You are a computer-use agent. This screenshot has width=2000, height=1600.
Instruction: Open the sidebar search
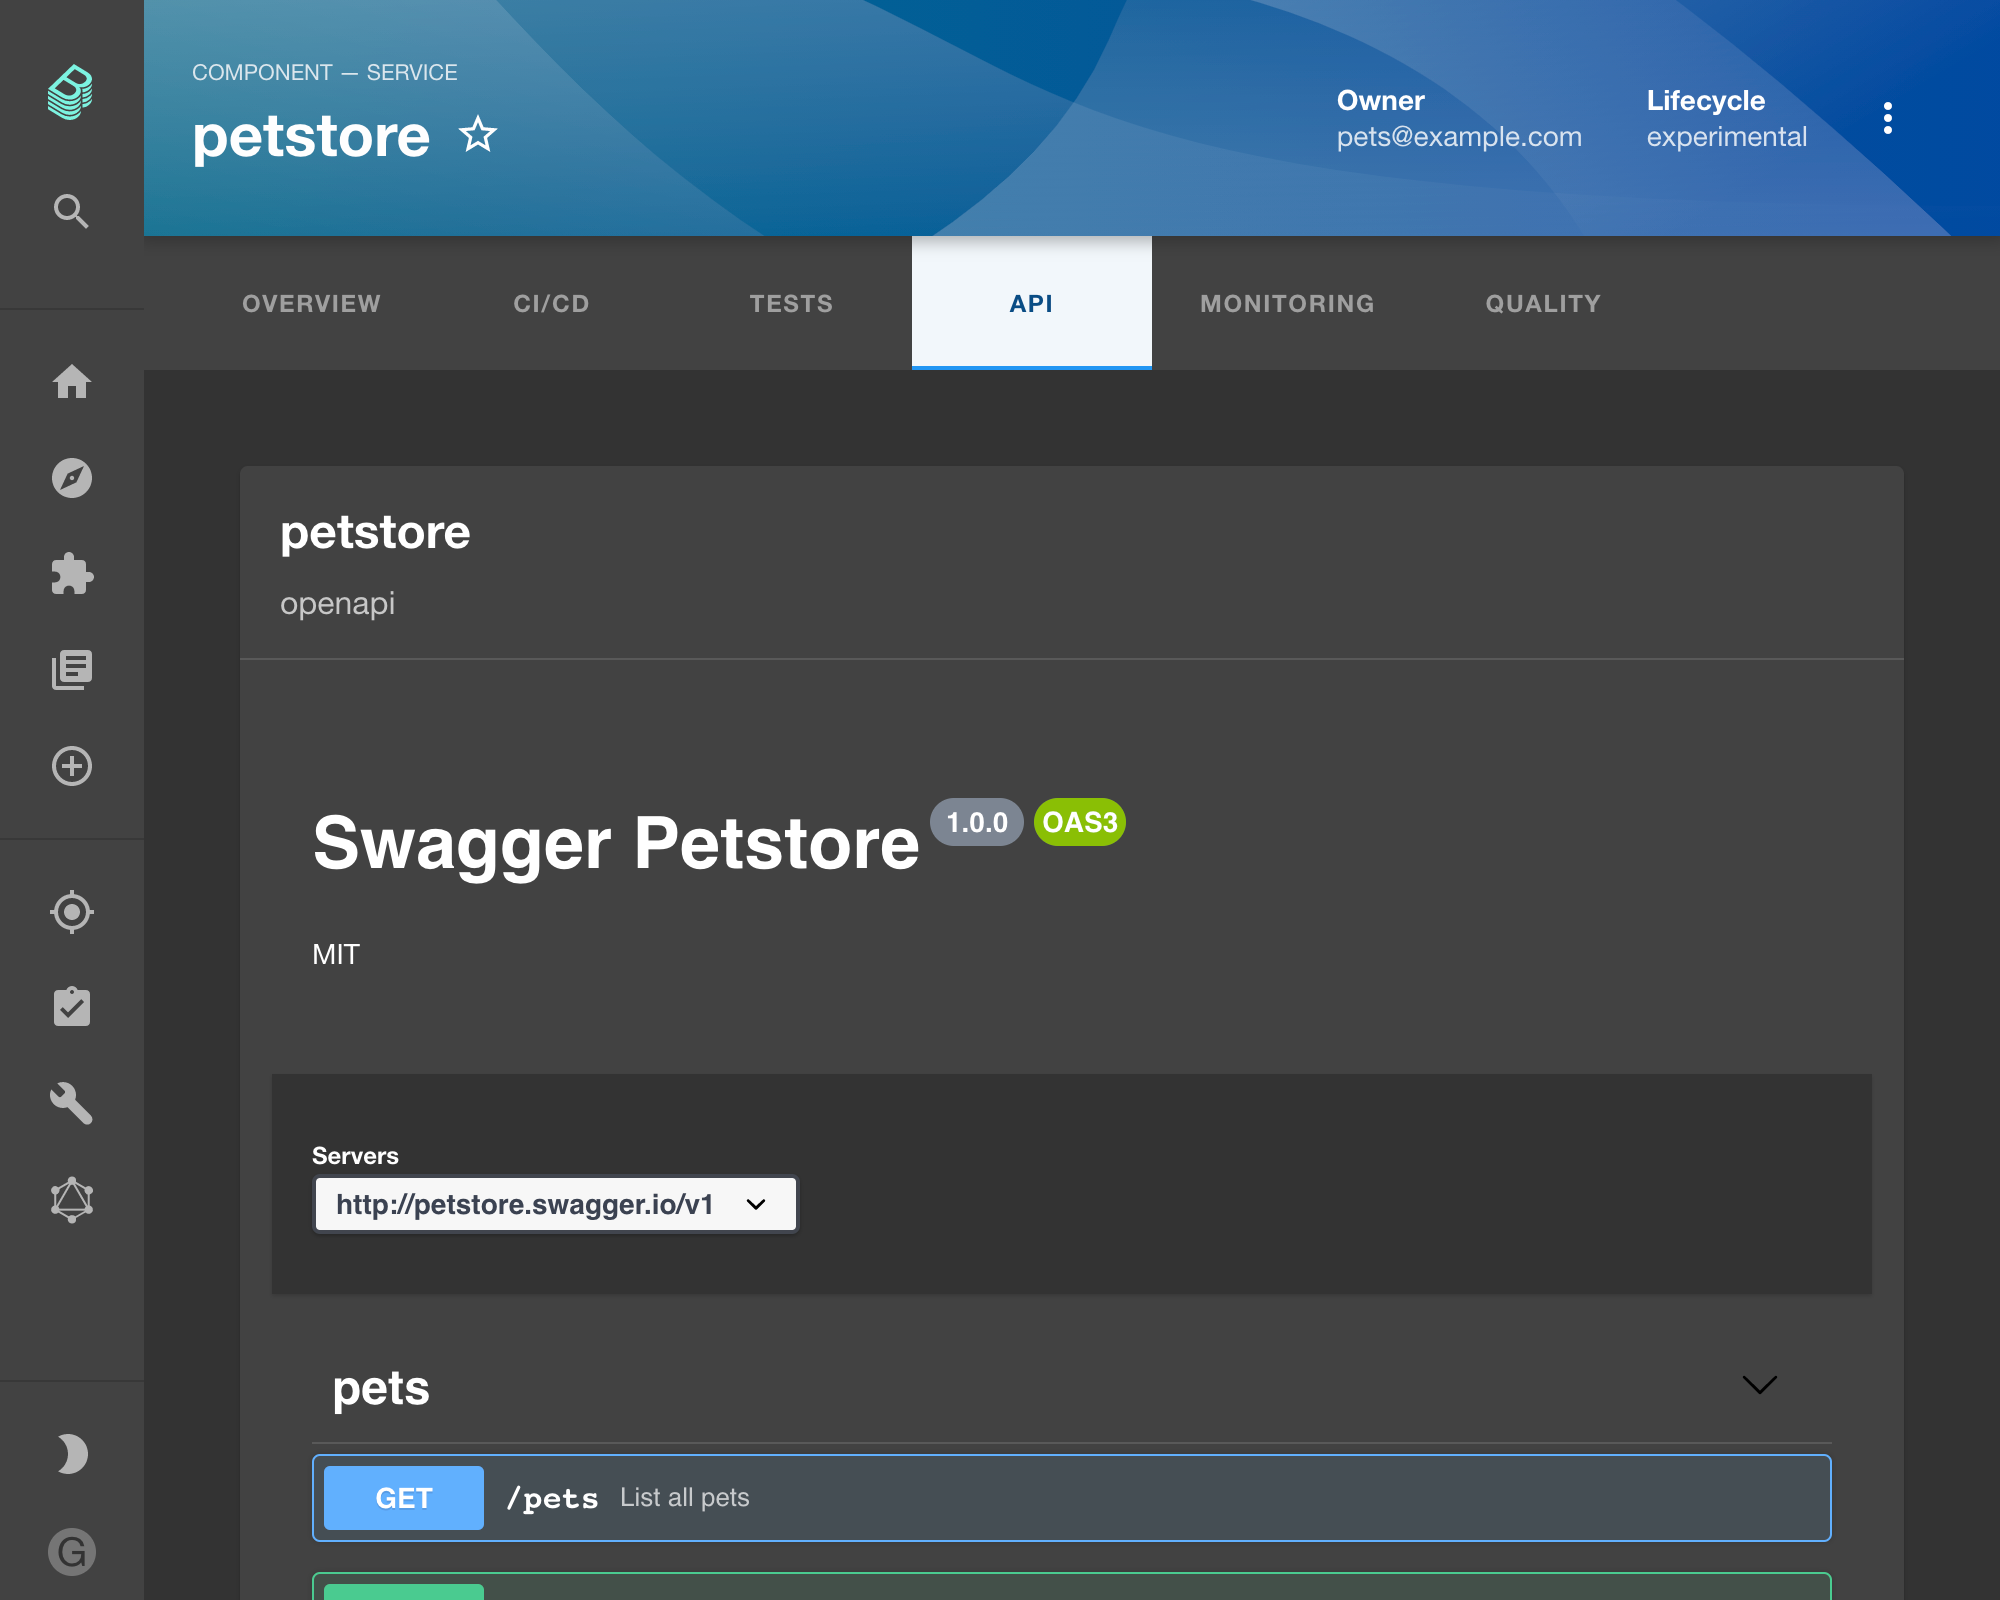(x=71, y=211)
